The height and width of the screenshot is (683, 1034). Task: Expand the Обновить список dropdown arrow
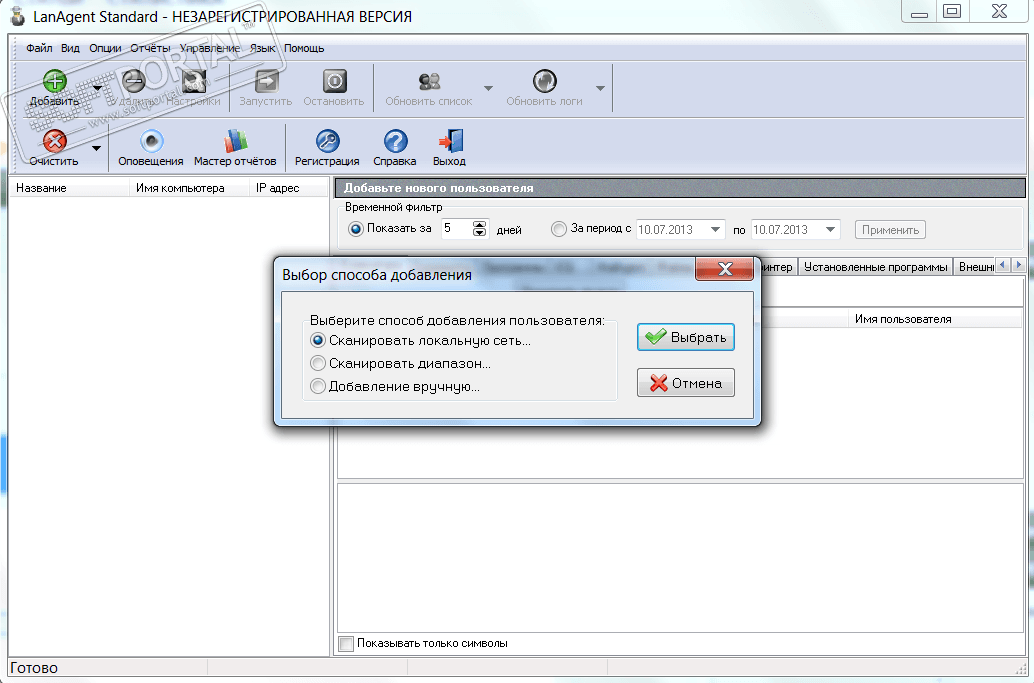pyautogui.click(x=488, y=88)
